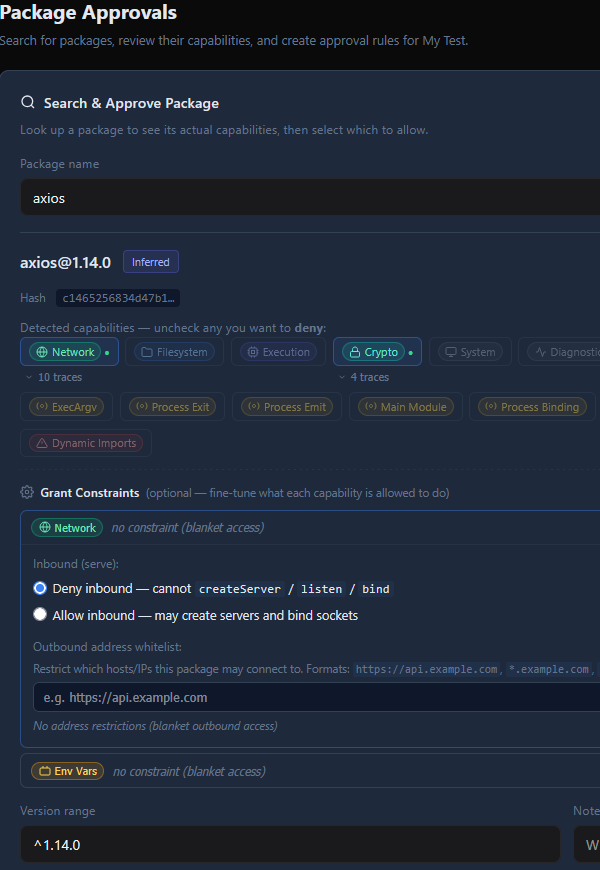Click the globe icon in the Network capability chip
This screenshot has width=600, height=870.
tap(42, 352)
